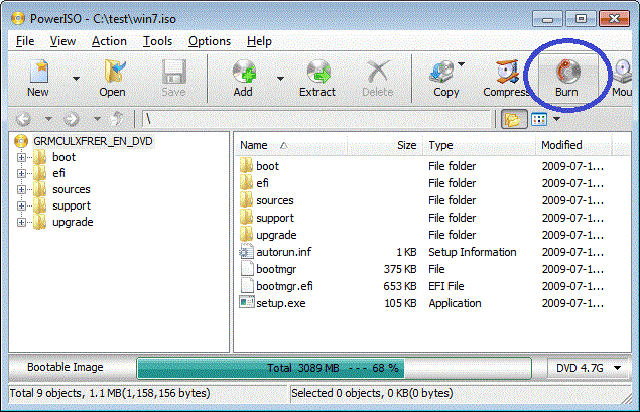Open the Forward history dropdown arrow
This screenshot has height=412, width=640.
(x=97, y=119)
